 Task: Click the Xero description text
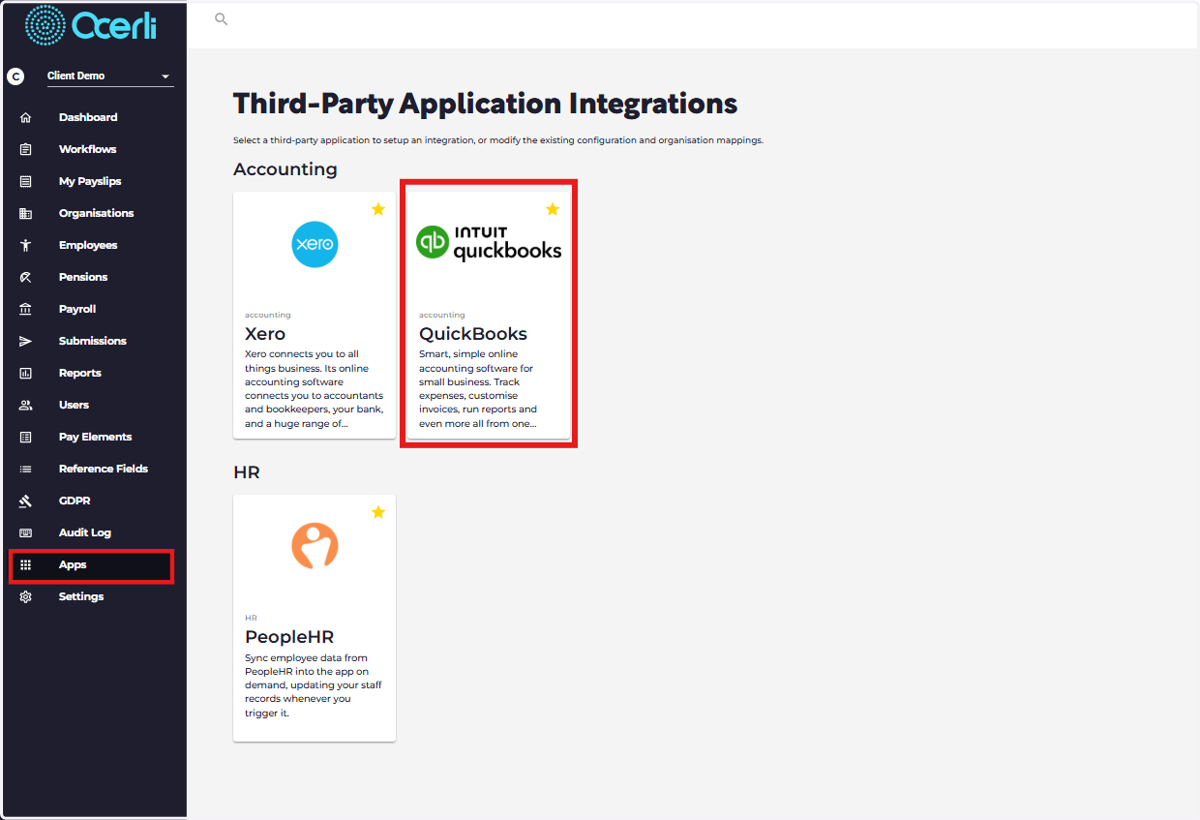[x=314, y=389]
